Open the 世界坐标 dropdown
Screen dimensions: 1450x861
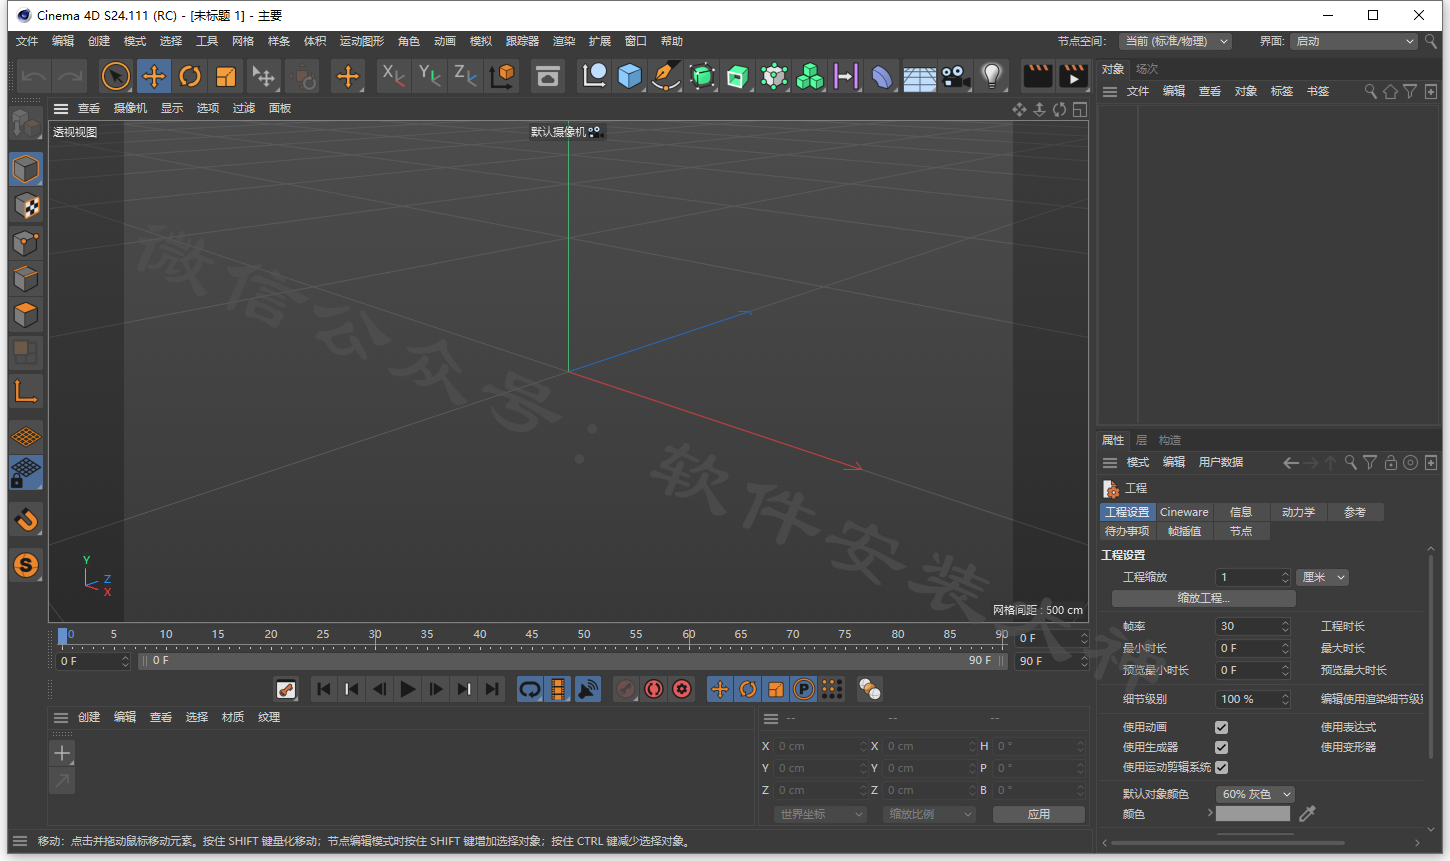pos(820,814)
